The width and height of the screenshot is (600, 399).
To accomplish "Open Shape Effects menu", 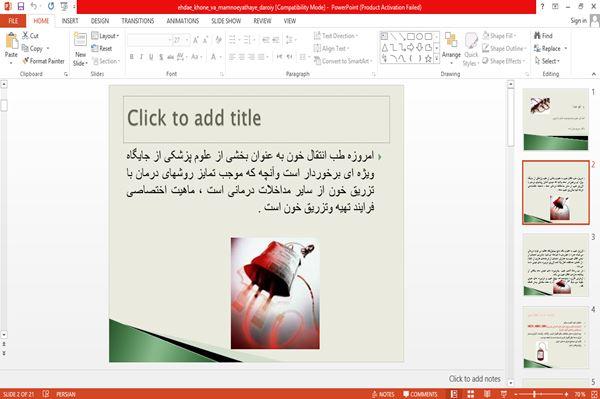I will pos(504,61).
